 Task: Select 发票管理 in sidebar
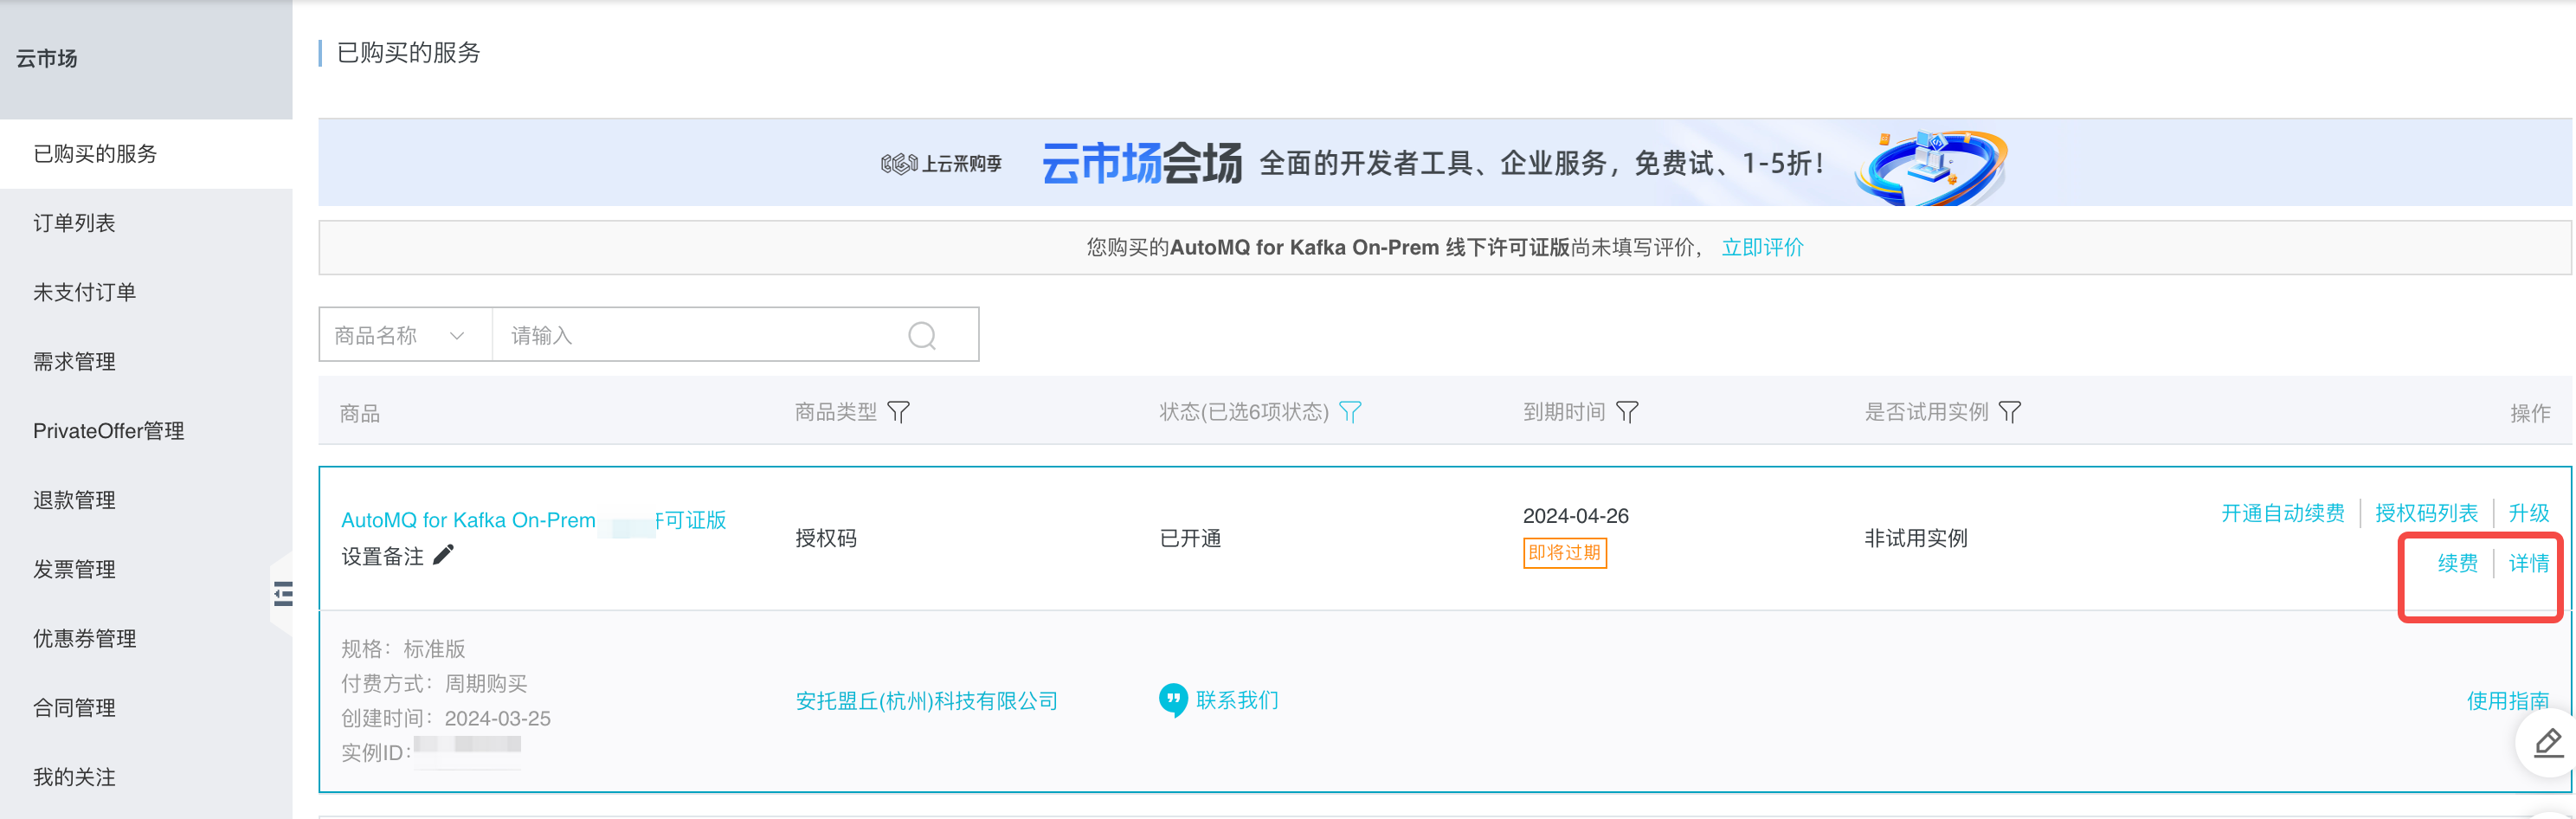[146, 569]
